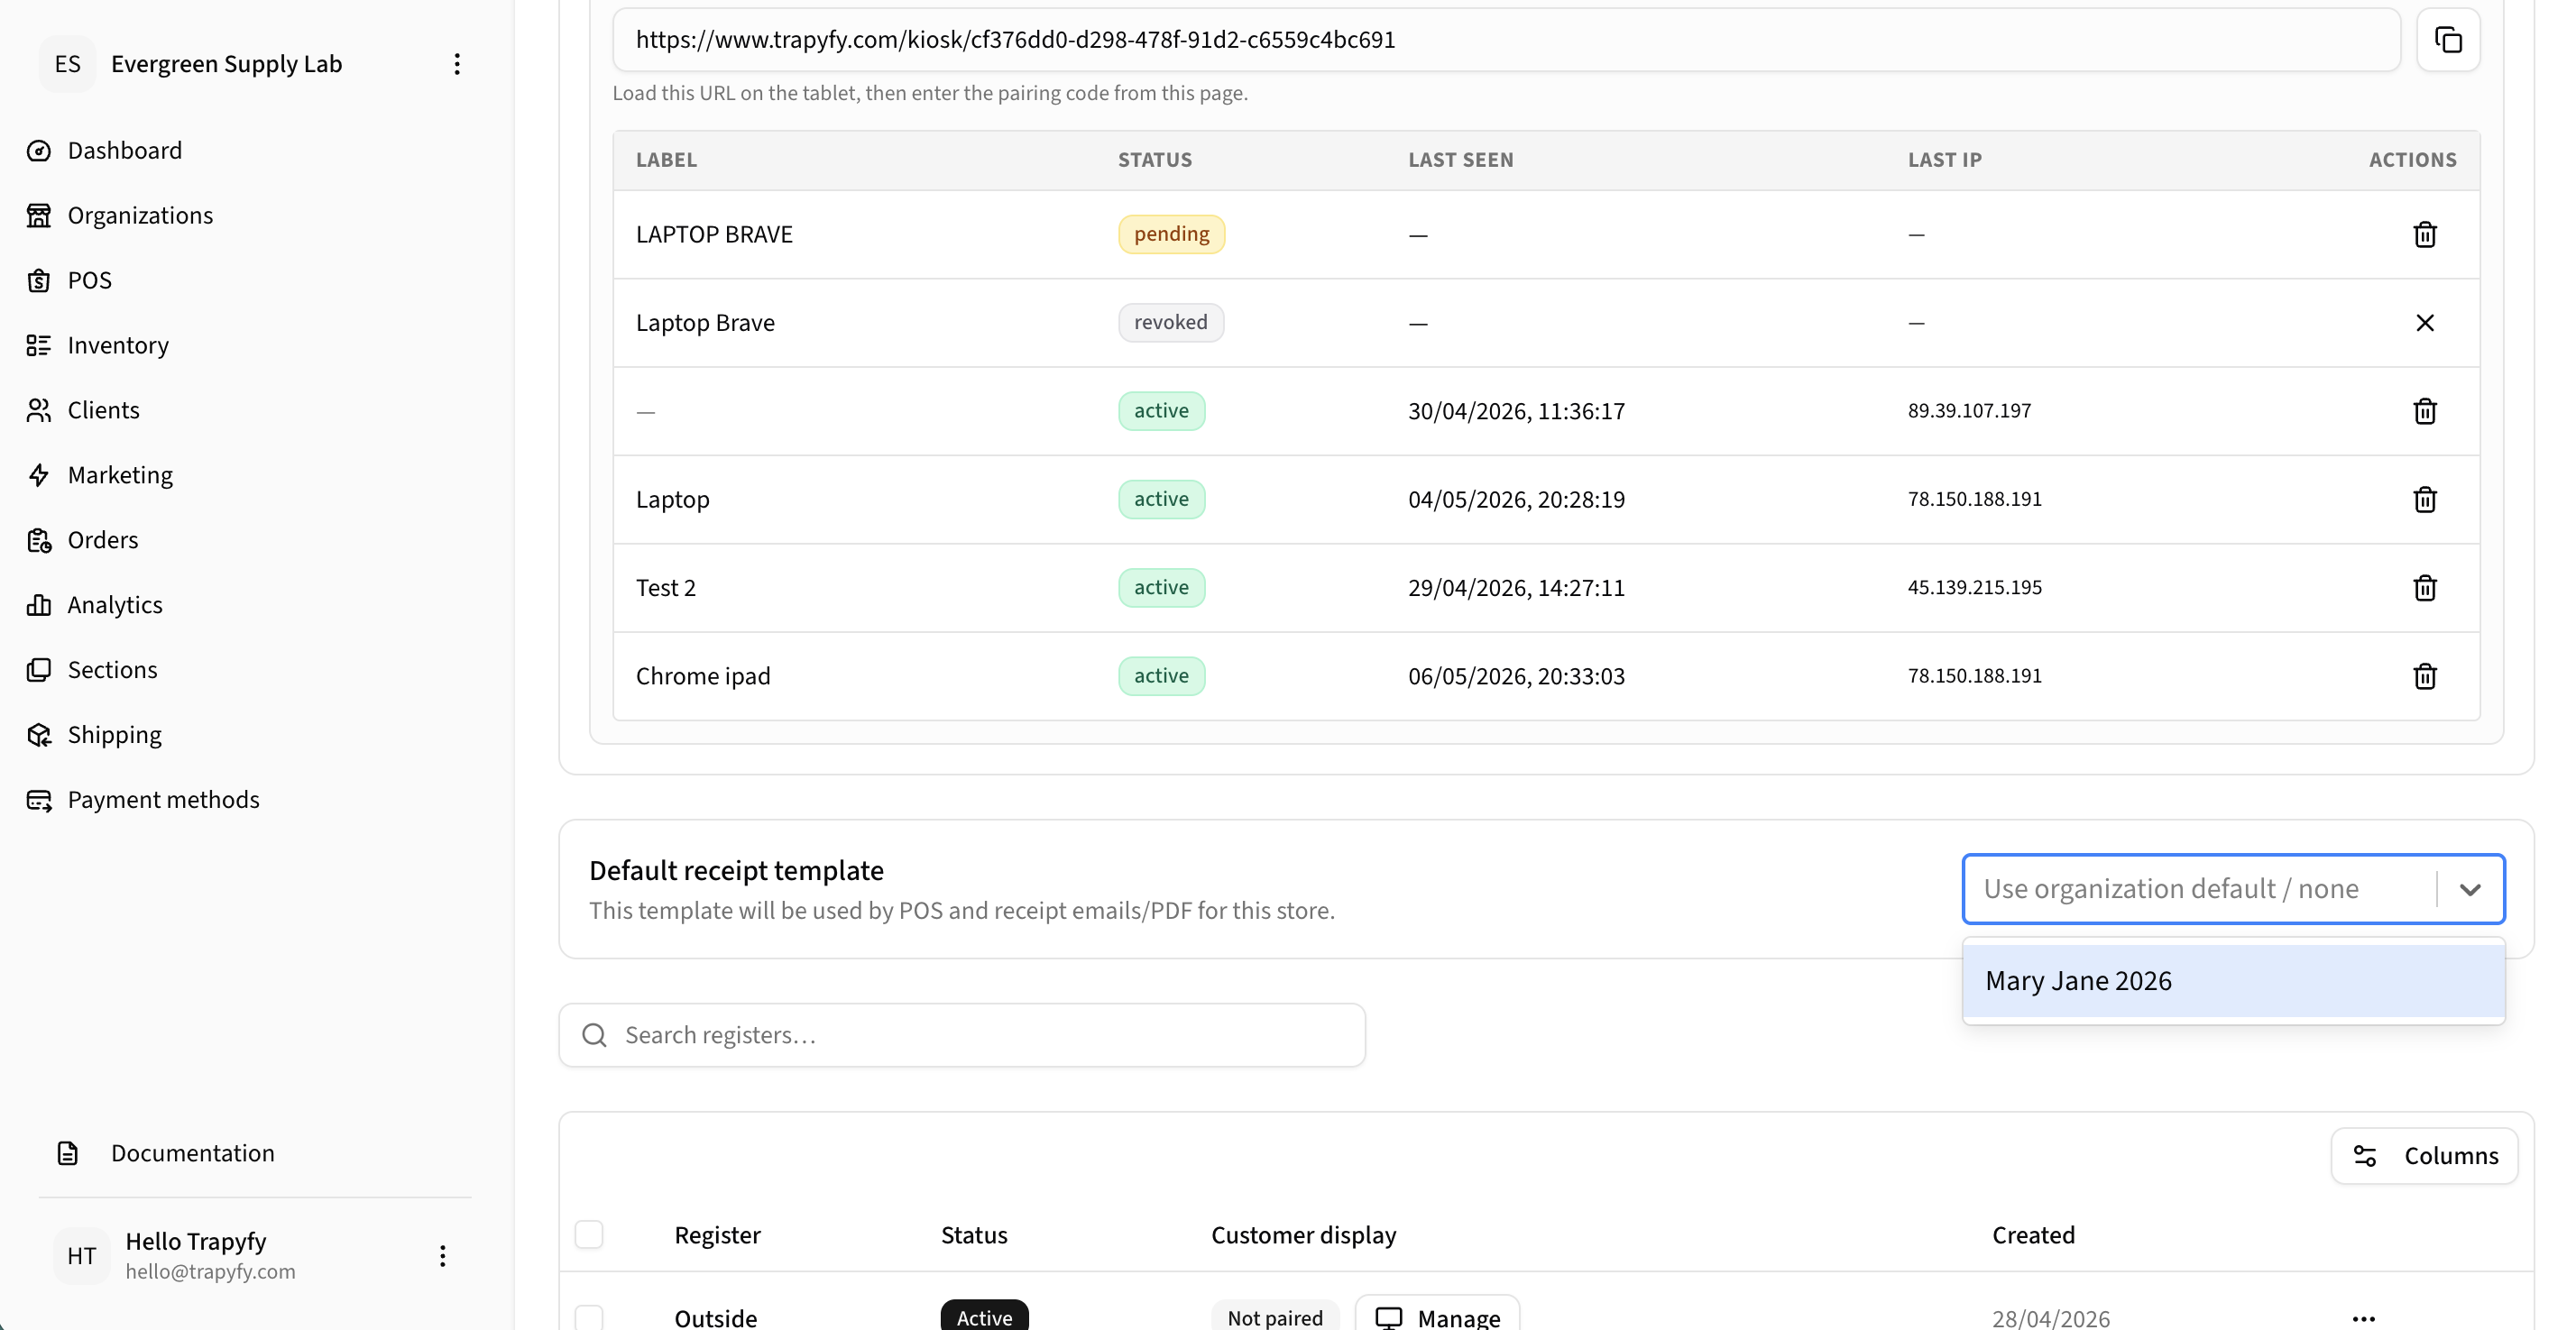This screenshot has height=1330, width=2576.
Task: Open Evergreen Supply Lab options menu
Action: pos(457,64)
